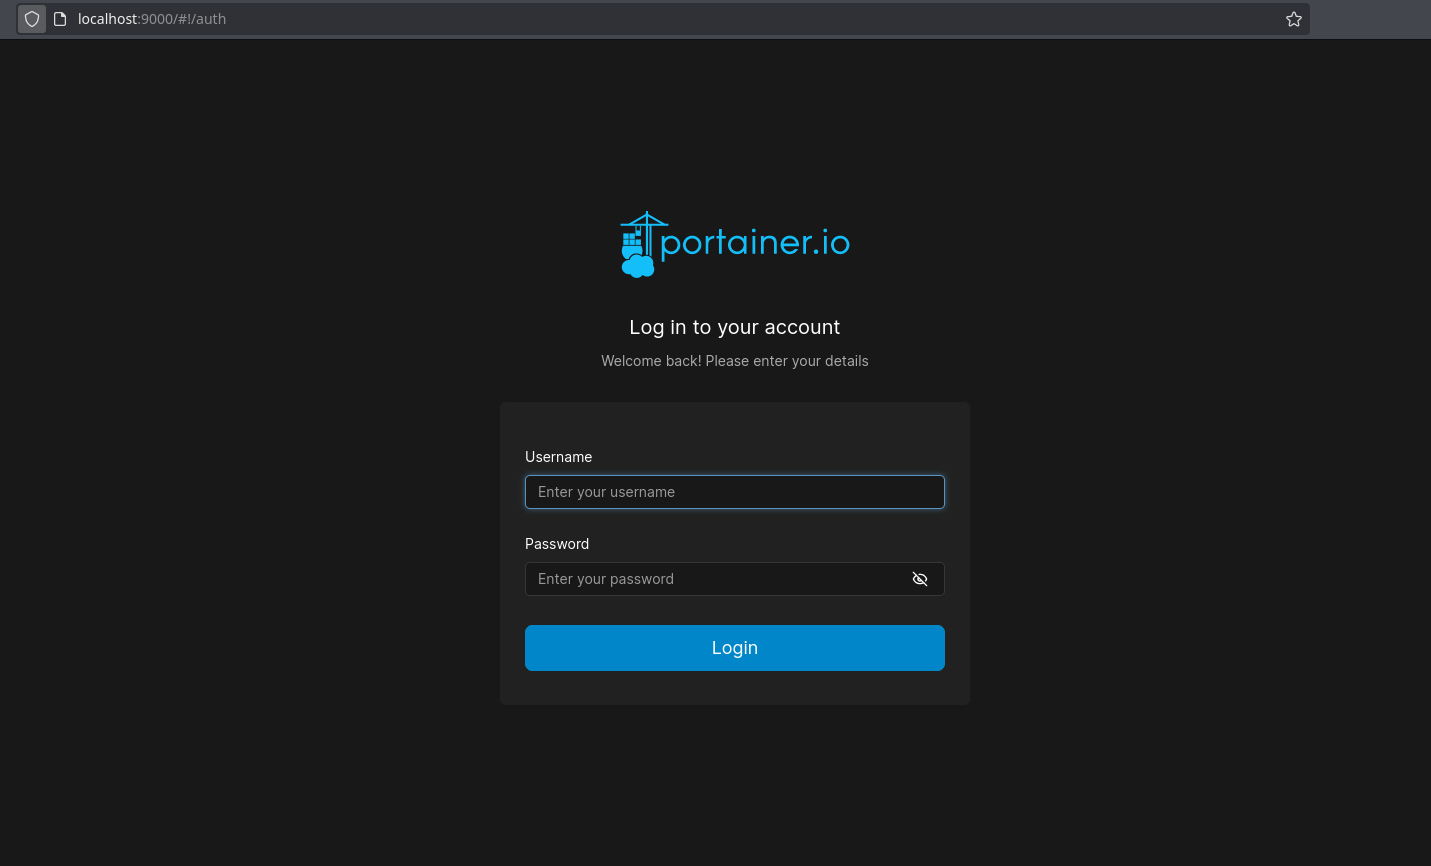Screen dimensions: 1431x866
Task: Click the Login button
Action: pos(734,648)
